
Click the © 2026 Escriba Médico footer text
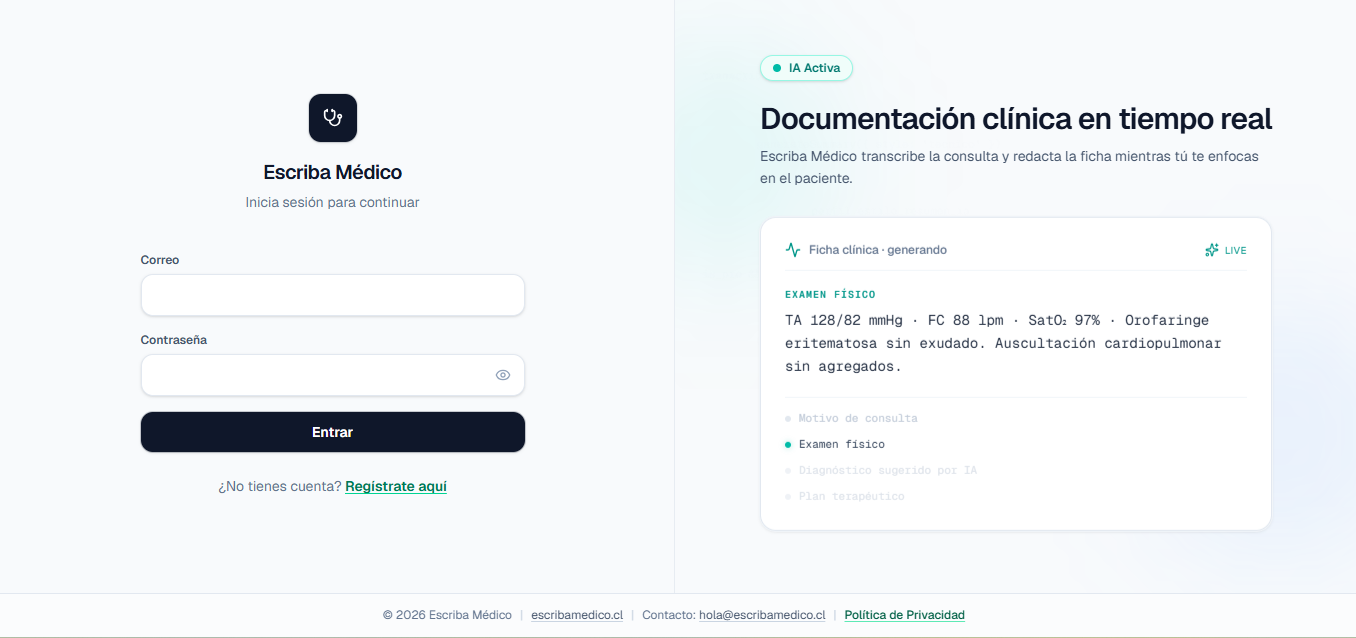pyautogui.click(x=447, y=615)
